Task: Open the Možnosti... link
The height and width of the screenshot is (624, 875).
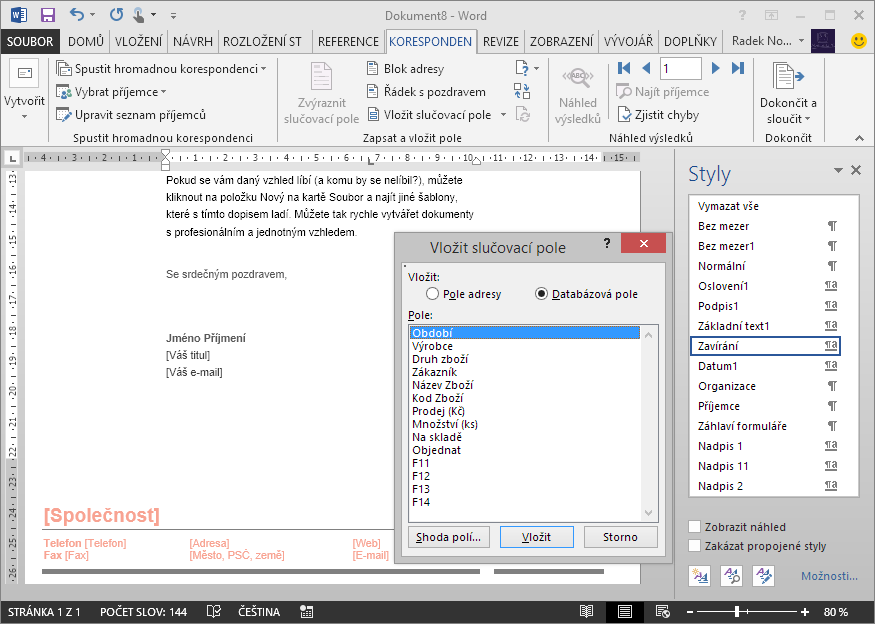Action: click(x=829, y=576)
